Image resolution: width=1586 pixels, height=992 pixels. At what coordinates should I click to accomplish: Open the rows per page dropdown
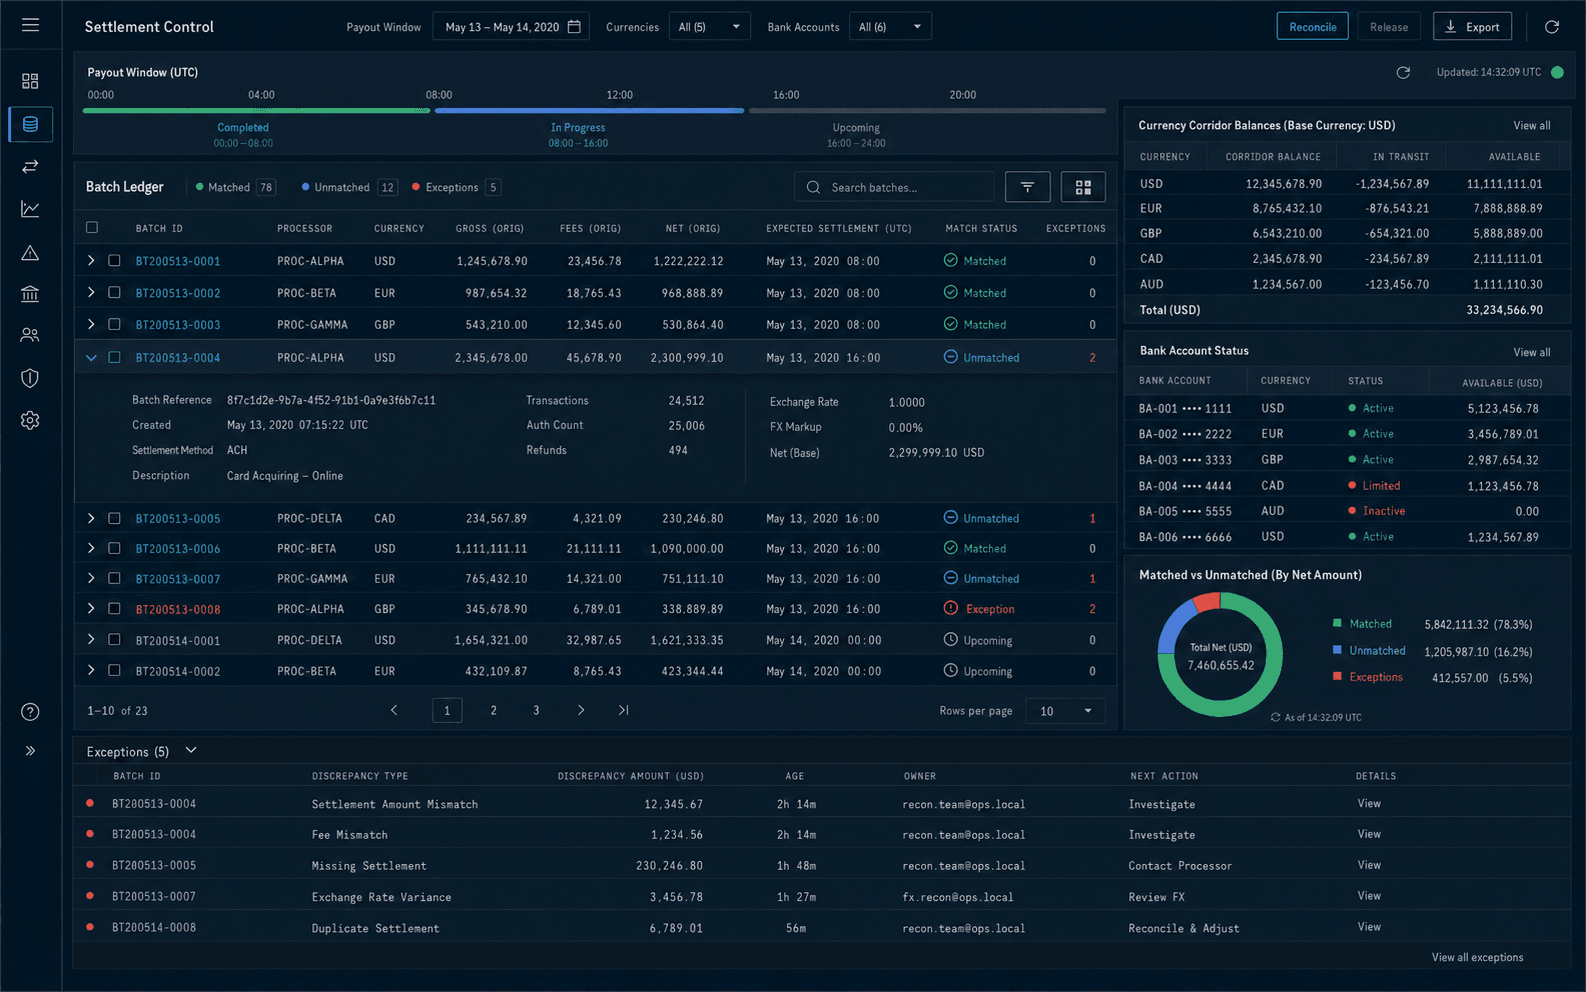pos(1065,711)
